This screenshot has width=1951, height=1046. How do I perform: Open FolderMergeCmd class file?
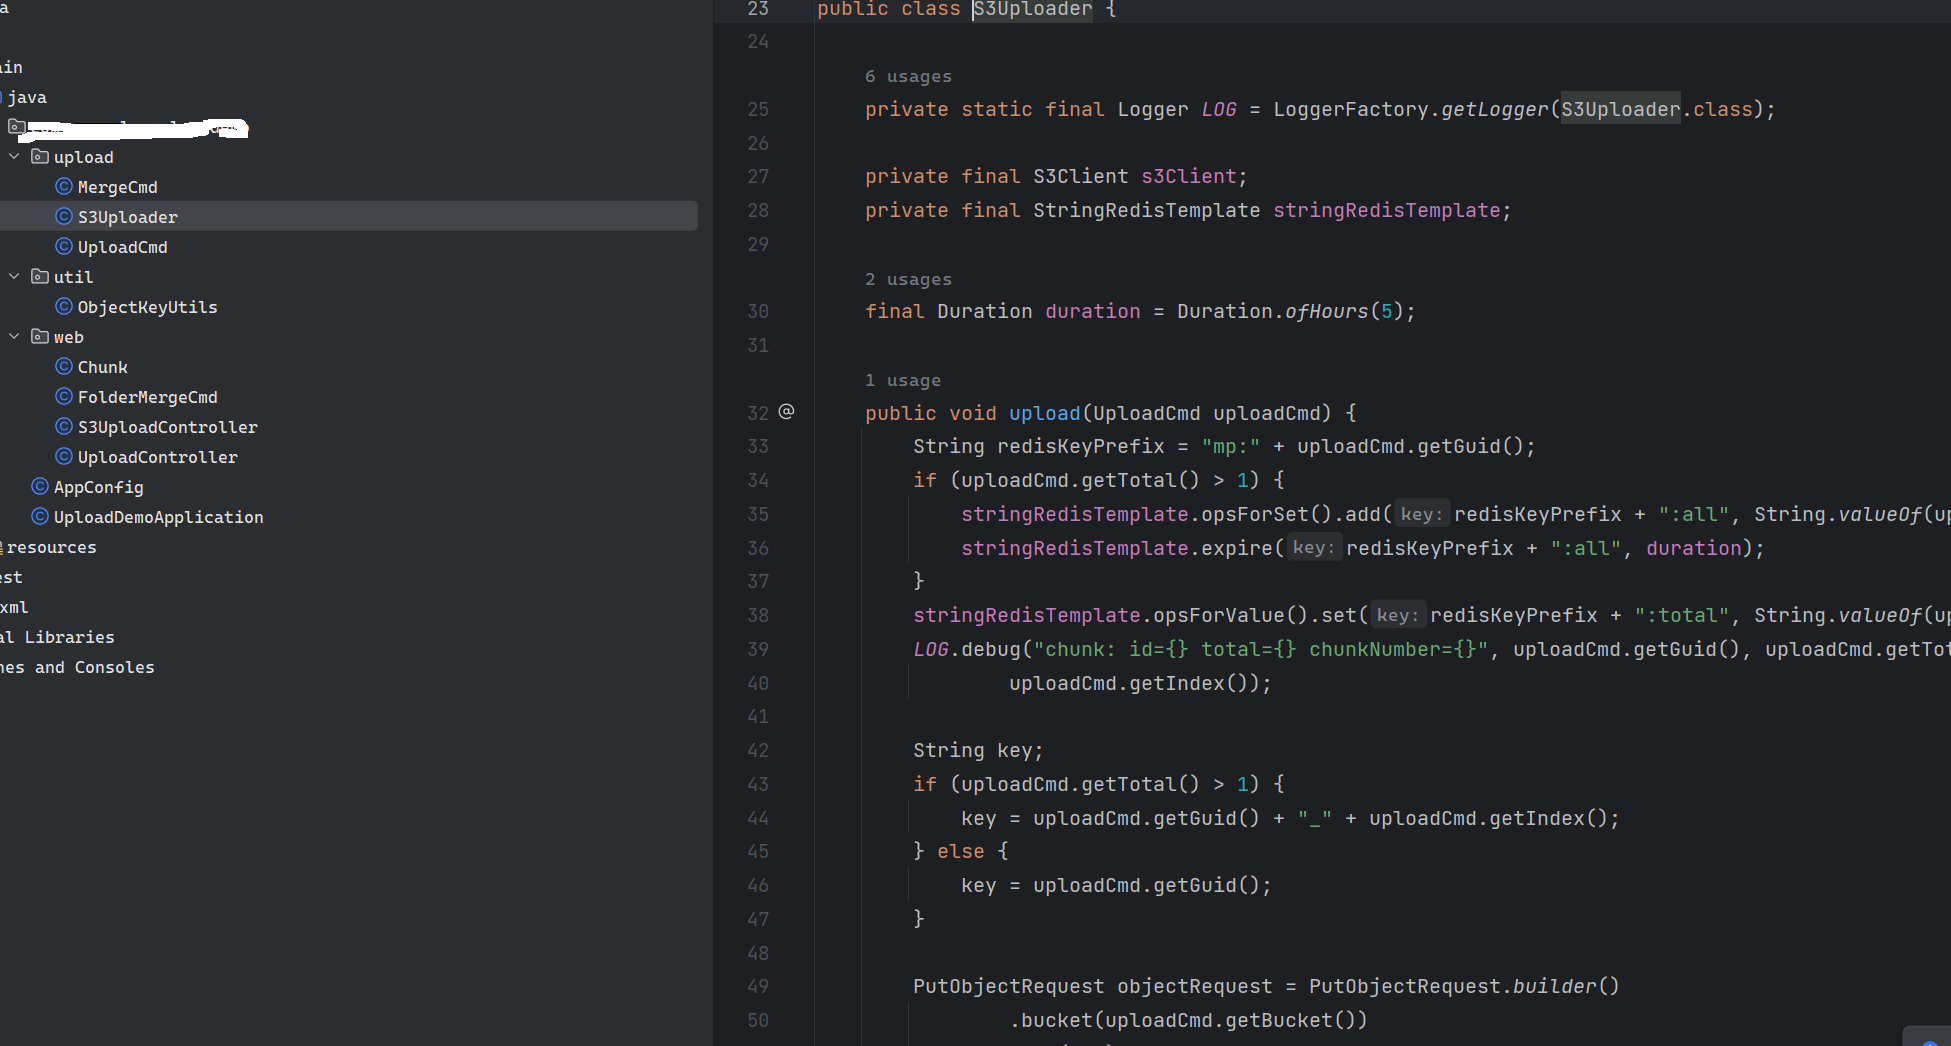147,397
